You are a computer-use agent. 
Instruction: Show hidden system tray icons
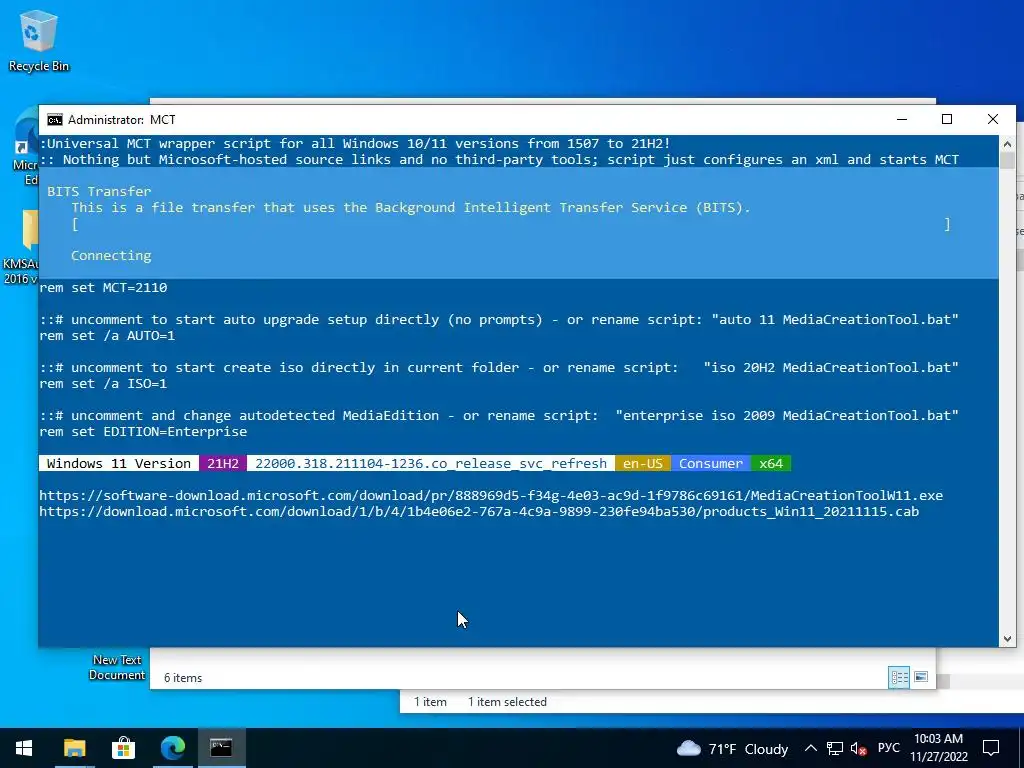coord(810,748)
